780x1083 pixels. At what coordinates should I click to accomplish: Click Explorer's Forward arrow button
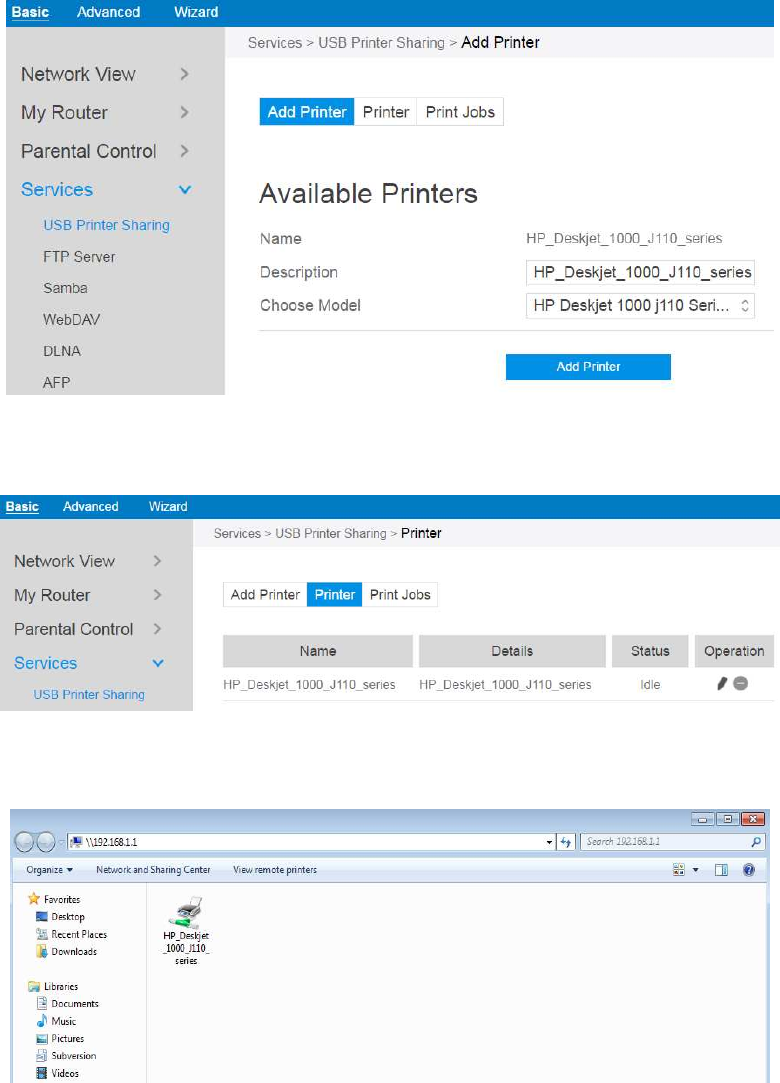(46, 842)
